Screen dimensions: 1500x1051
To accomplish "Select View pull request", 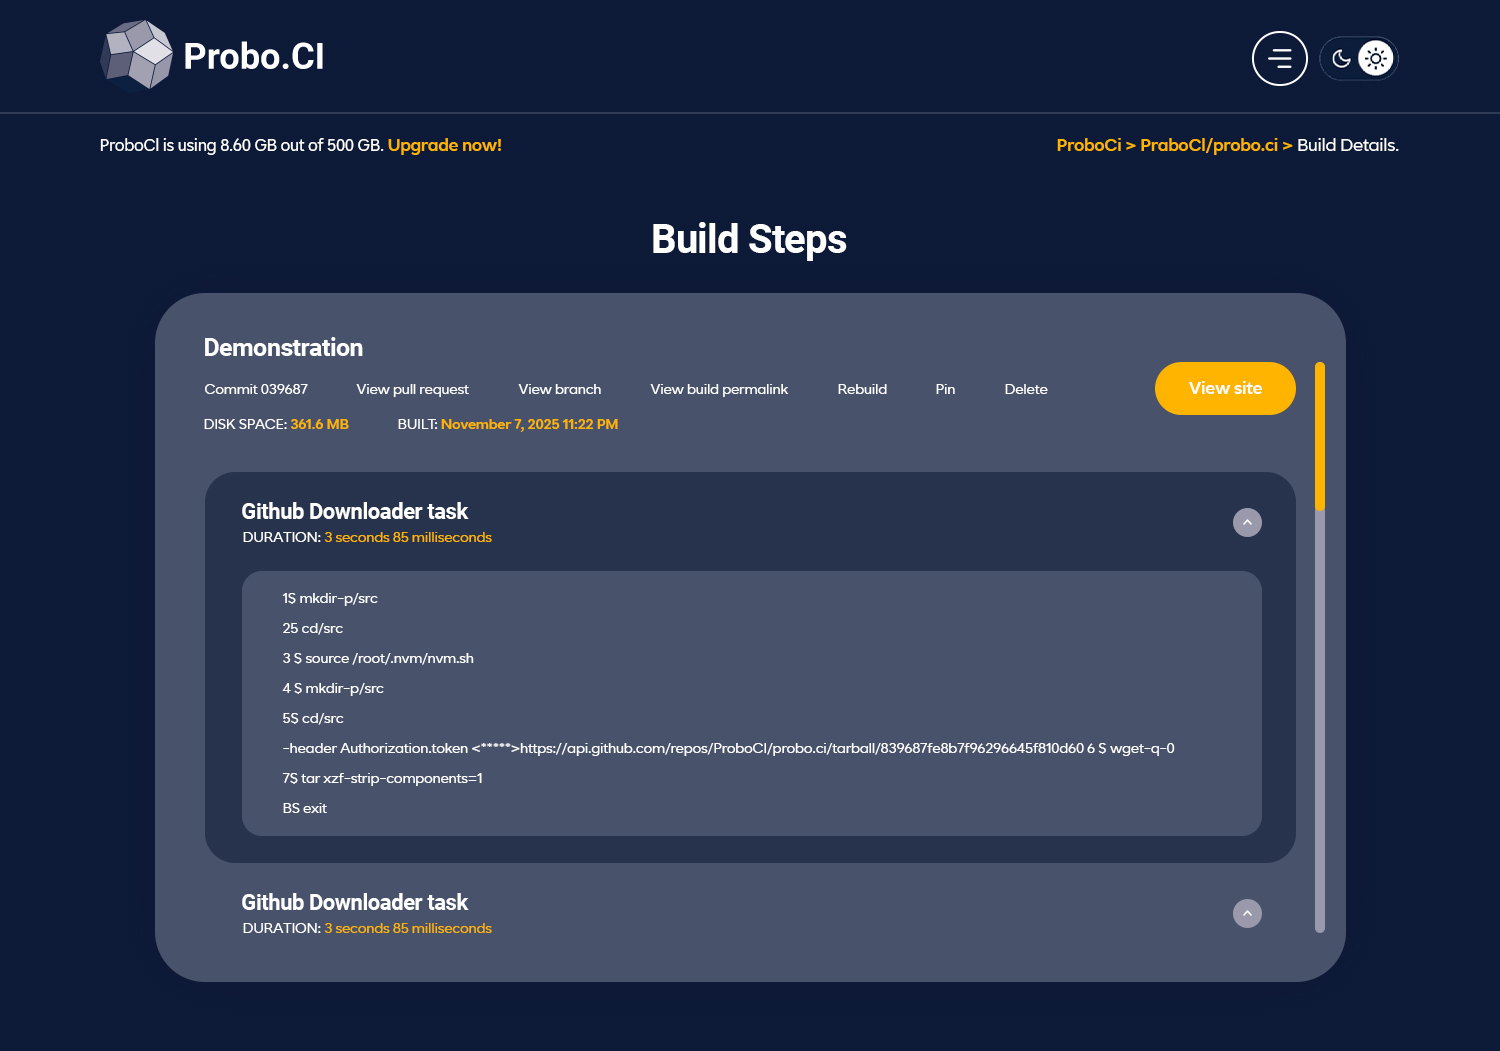I will (x=413, y=389).
